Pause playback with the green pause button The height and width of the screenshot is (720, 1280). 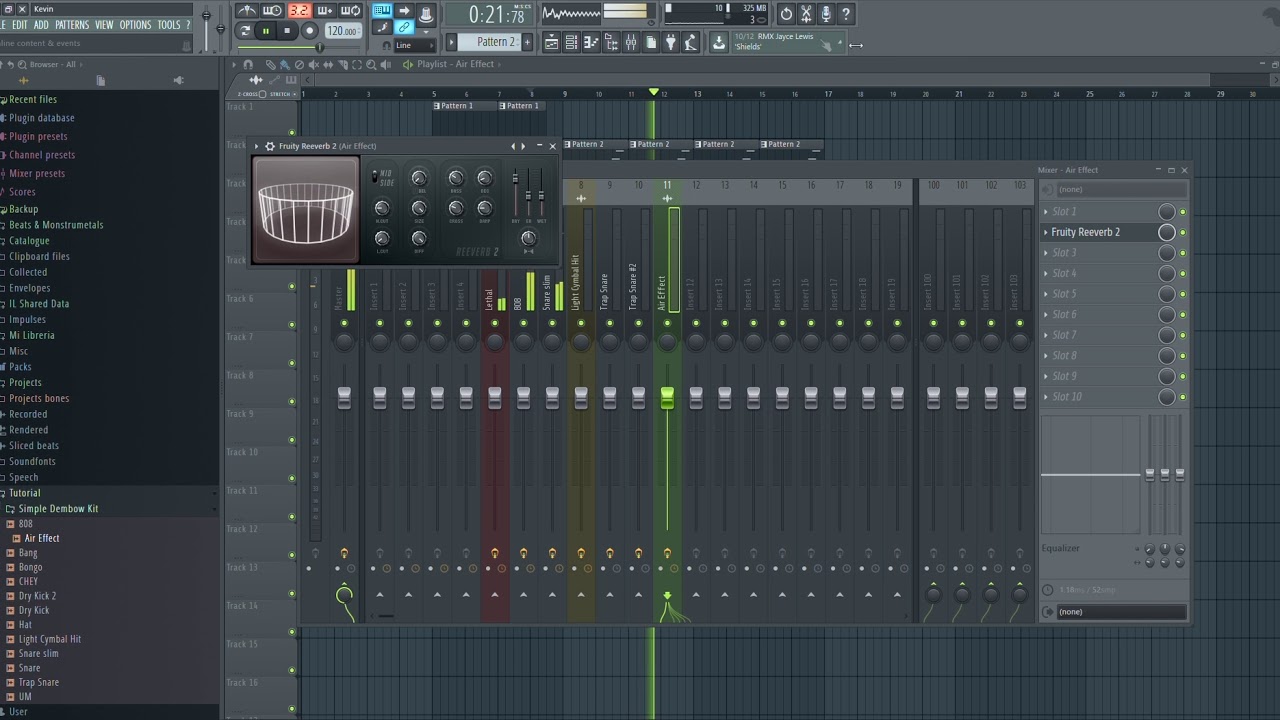(x=265, y=31)
